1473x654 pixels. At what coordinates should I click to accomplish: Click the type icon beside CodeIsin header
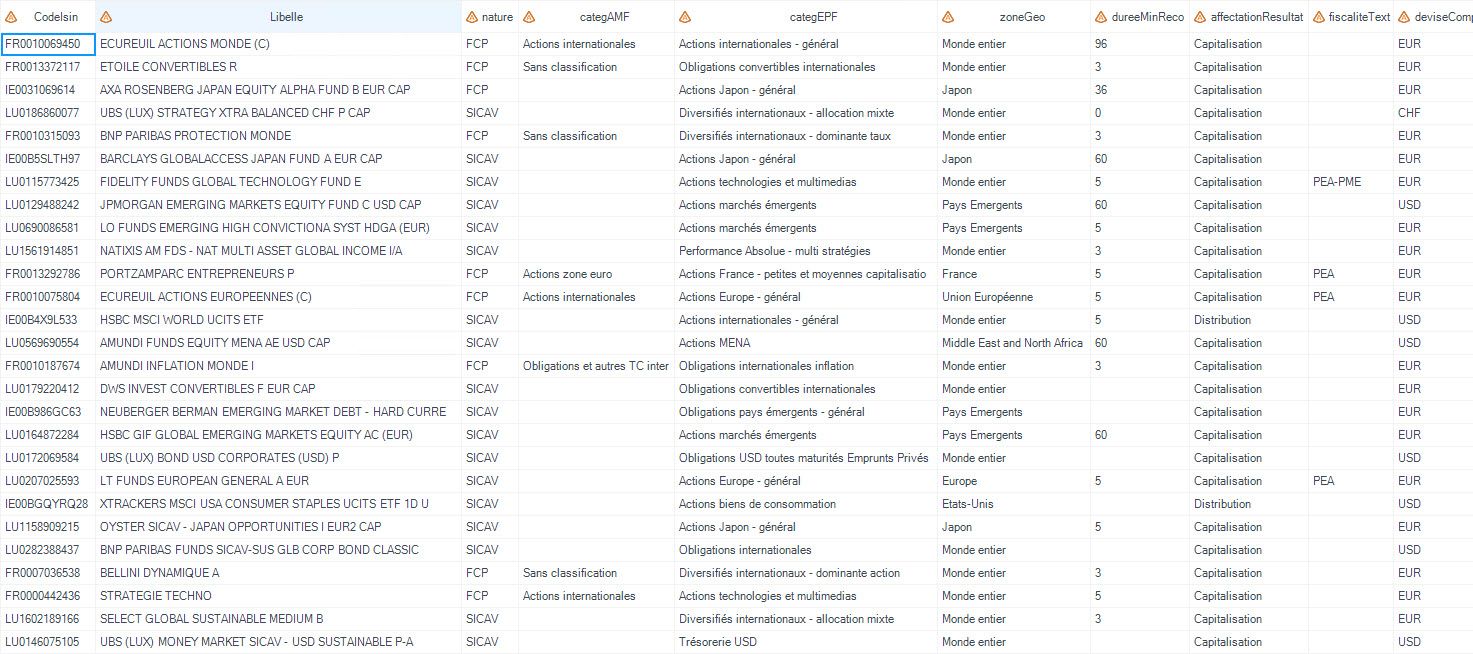pos(11,17)
